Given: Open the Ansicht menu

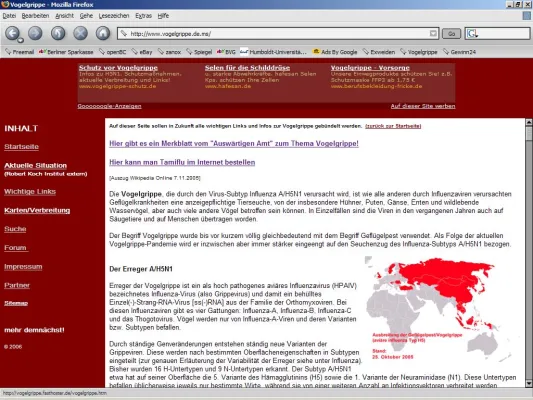Looking at the screenshot, I should [x=65, y=16].
